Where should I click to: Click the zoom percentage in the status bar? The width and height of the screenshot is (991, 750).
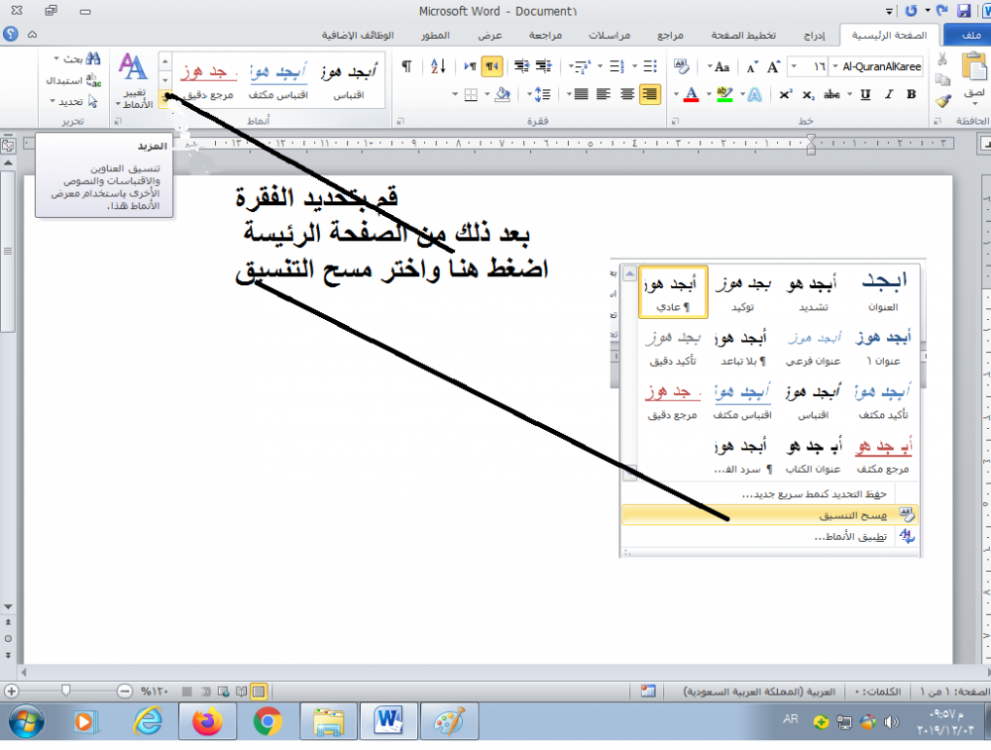154,692
